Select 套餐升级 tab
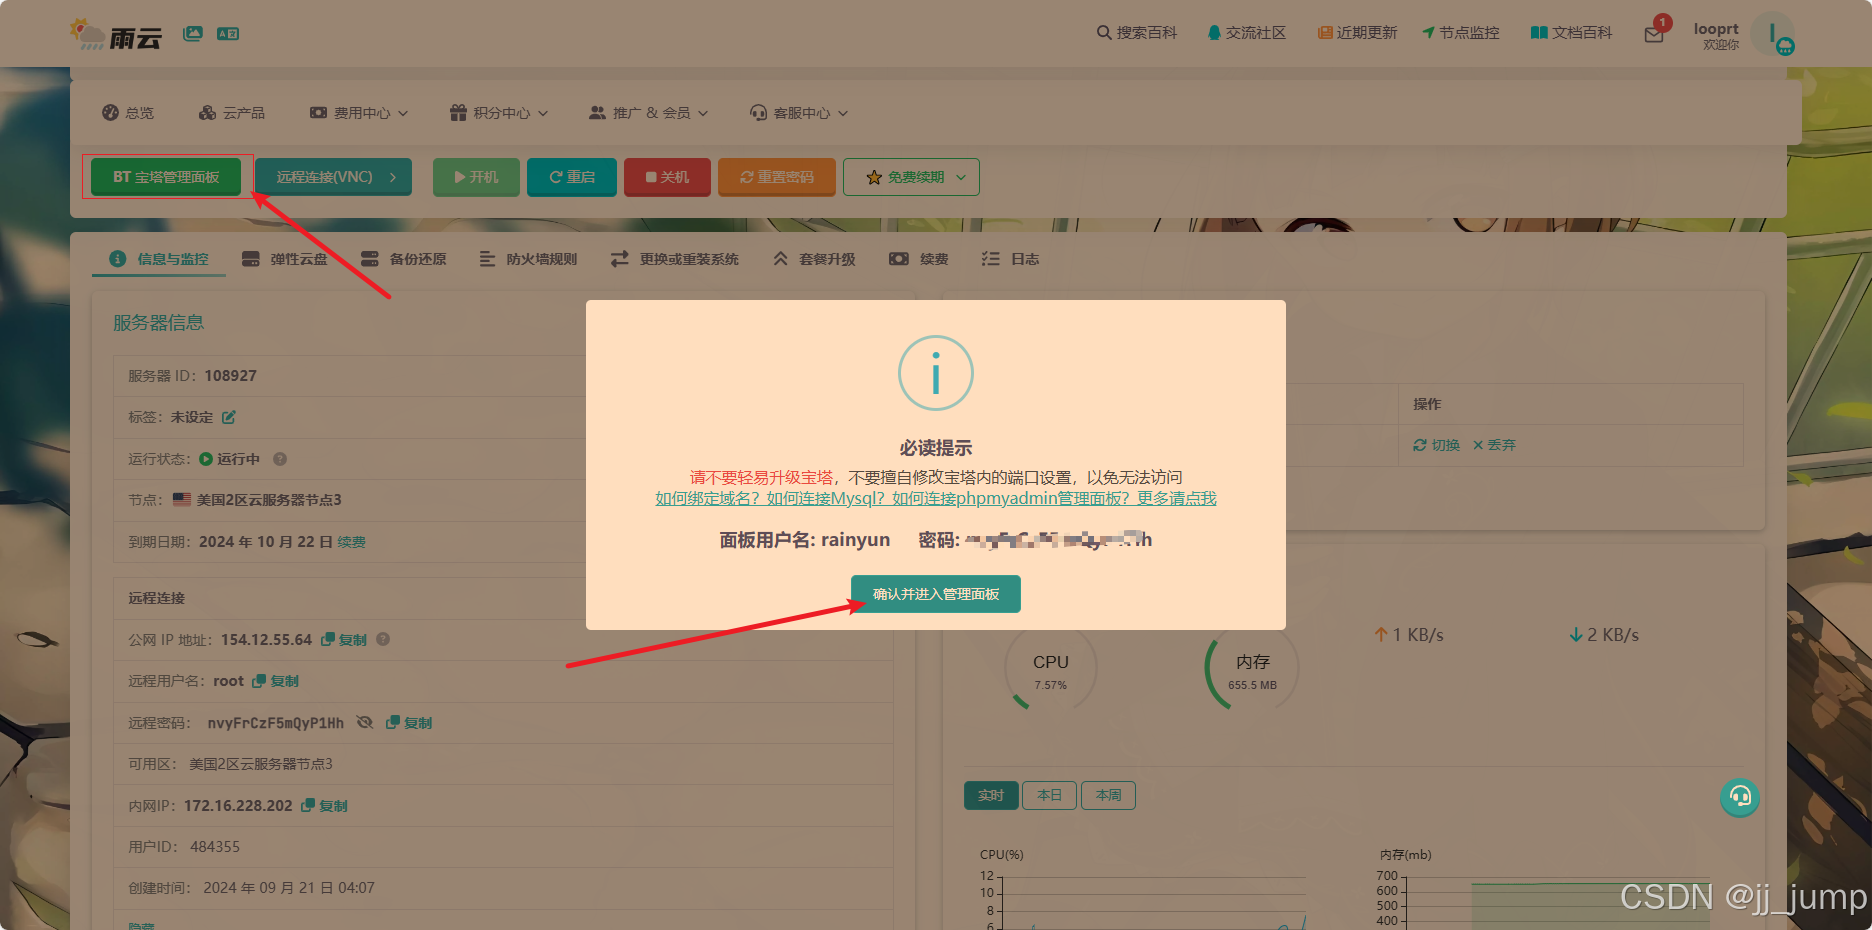Screen dimensions: 1872x930 tap(814, 259)
